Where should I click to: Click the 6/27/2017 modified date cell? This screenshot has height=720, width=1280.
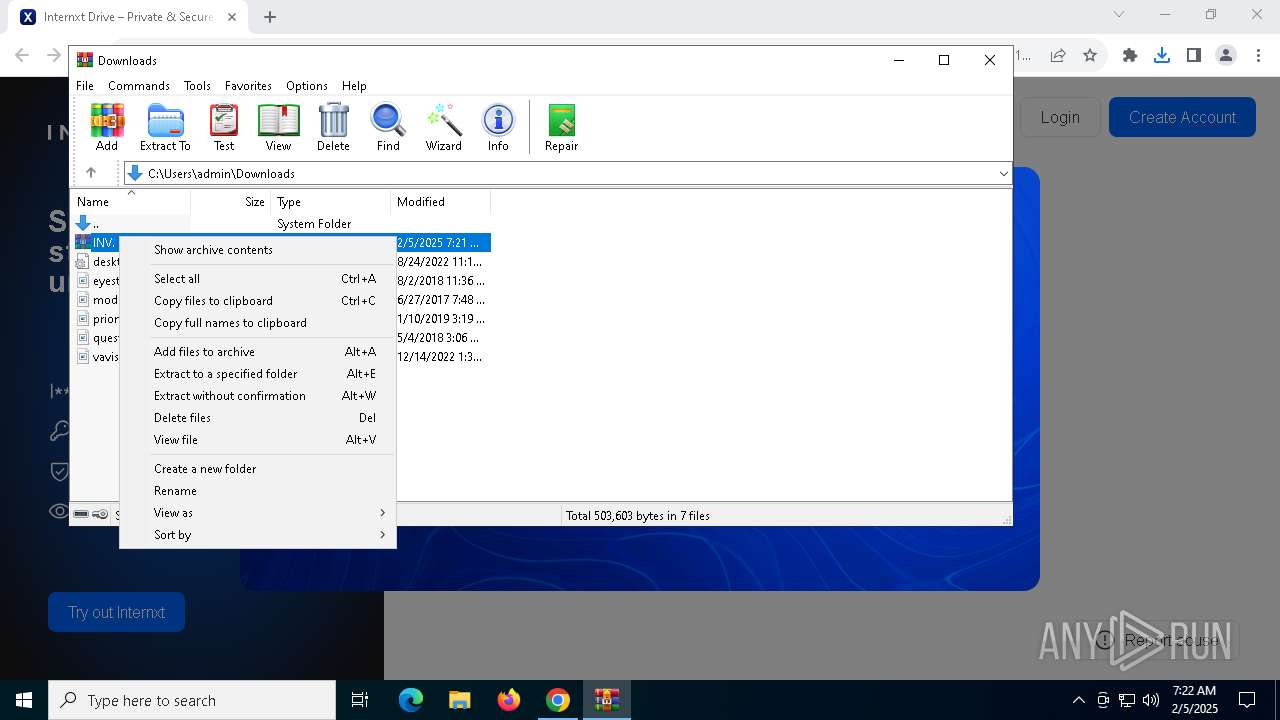(x=441, y=300)
